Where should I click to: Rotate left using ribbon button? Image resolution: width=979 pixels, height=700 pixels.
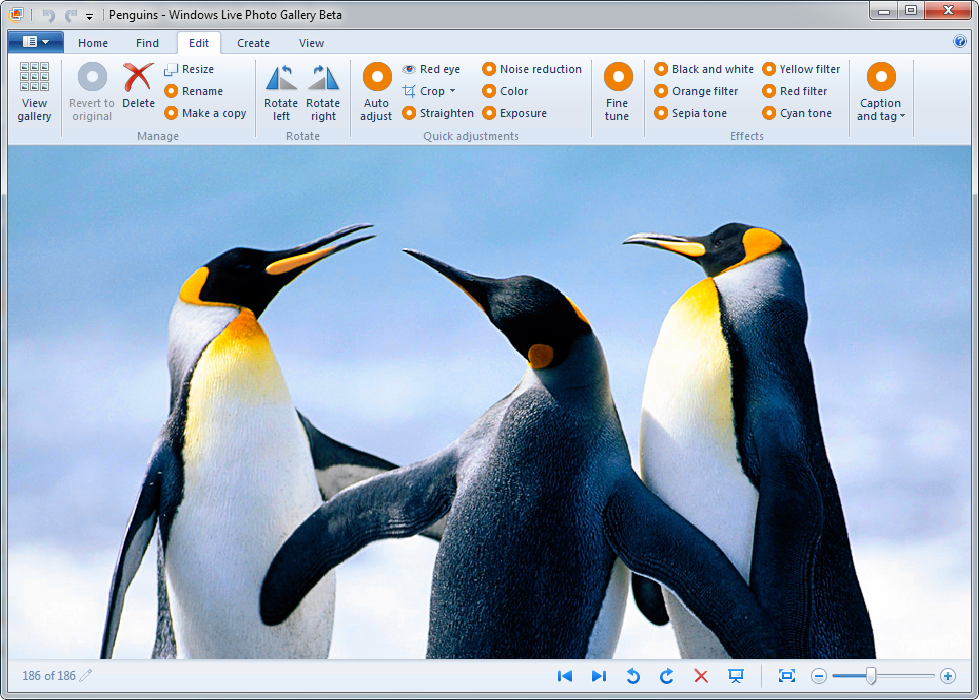tap(281, 92)
